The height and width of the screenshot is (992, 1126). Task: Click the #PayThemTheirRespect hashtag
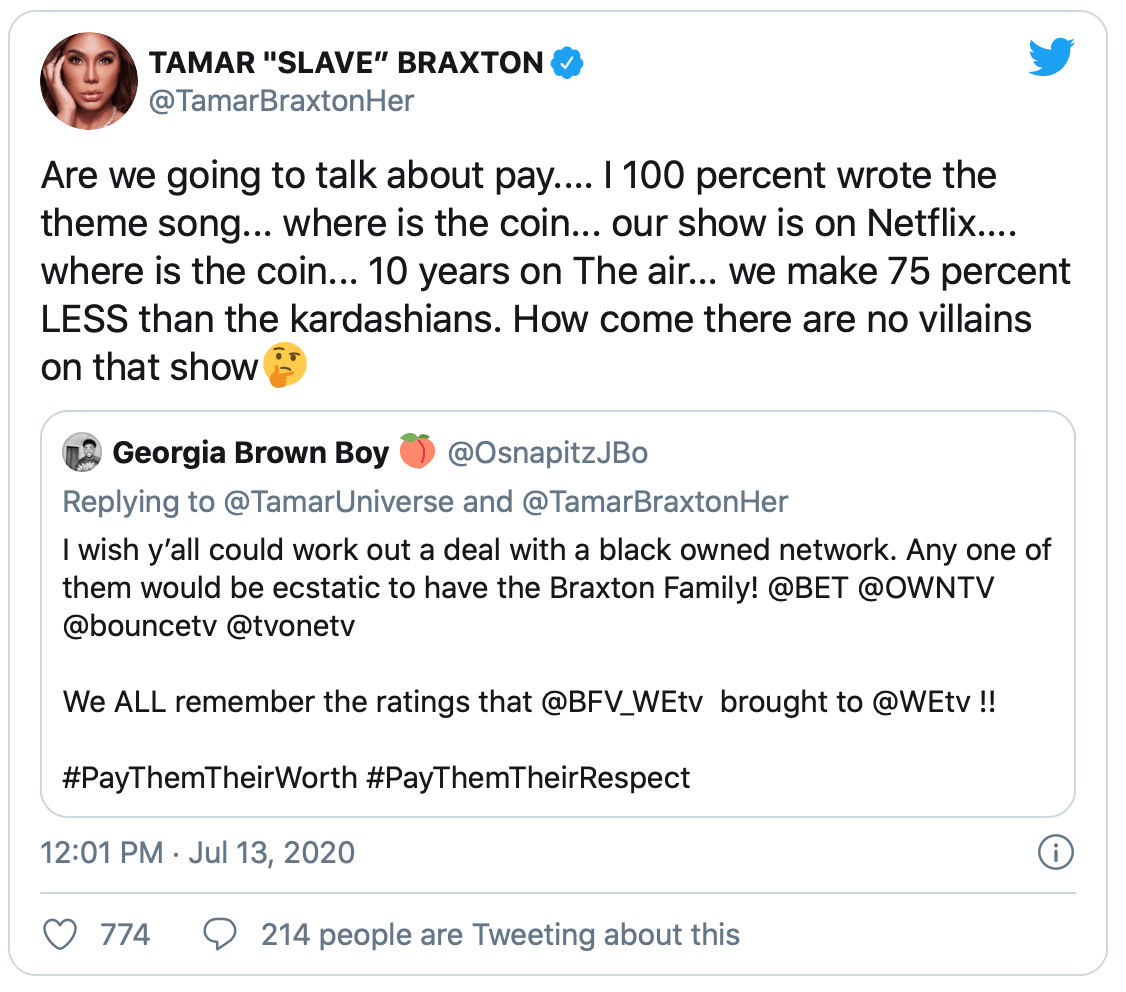(x=528, y=777)
